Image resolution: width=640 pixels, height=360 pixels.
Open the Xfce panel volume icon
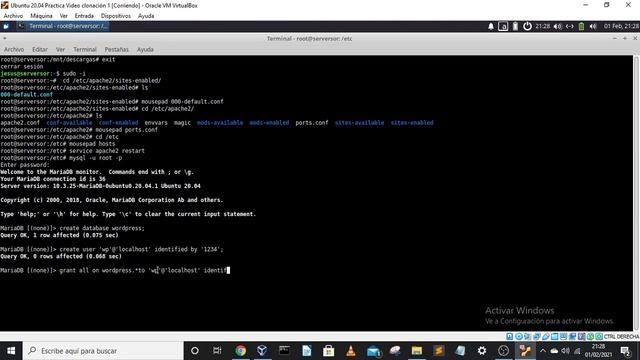click(558, 26)
